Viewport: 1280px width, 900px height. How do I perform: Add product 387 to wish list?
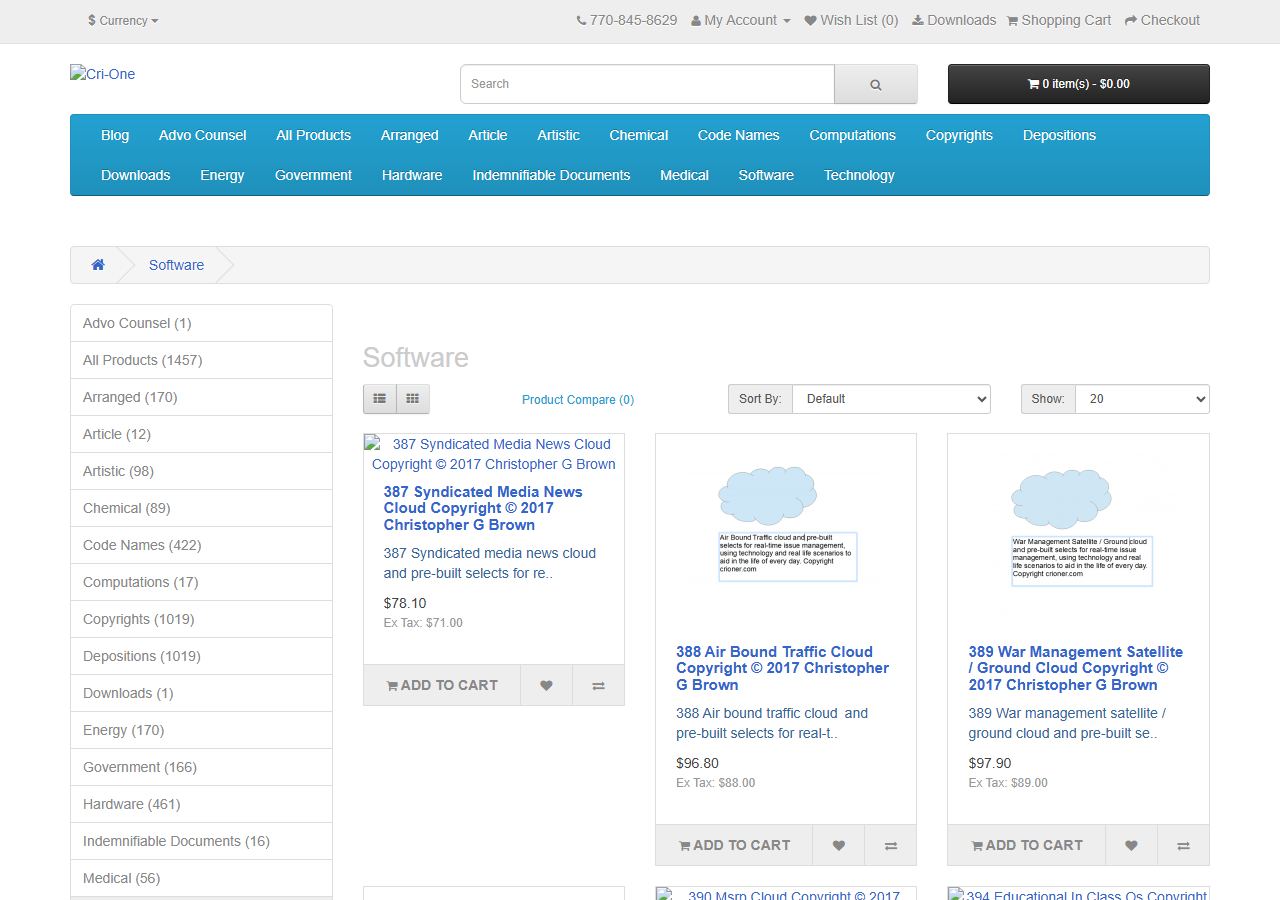546,685
